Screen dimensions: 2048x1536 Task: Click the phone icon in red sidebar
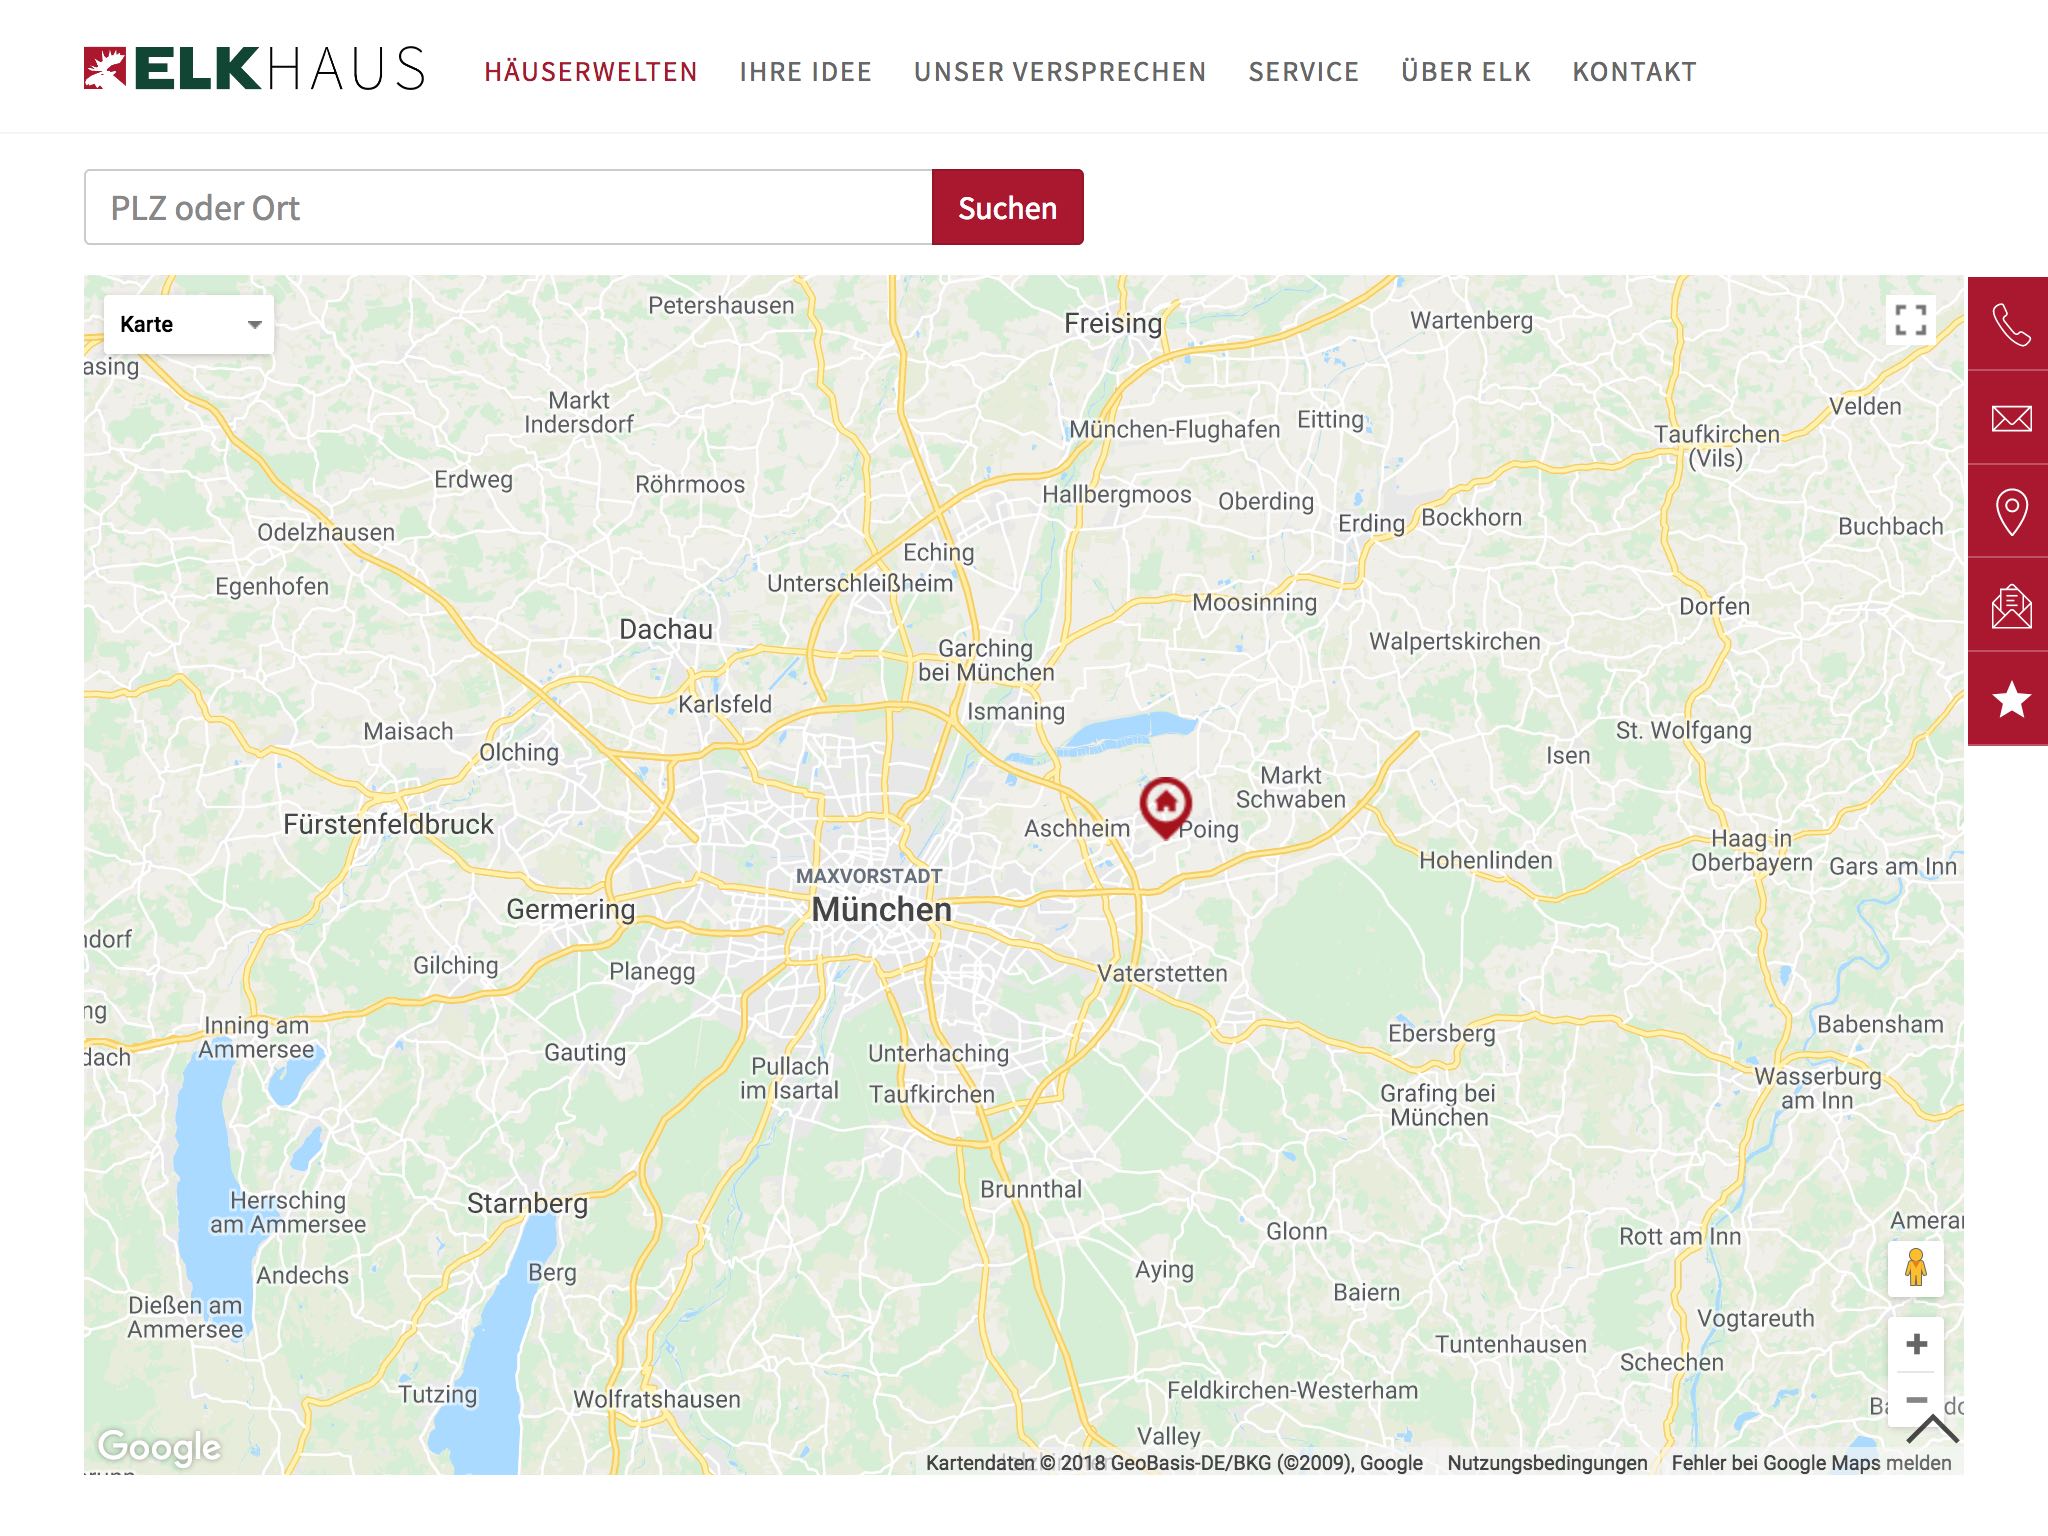point(2010,325)
